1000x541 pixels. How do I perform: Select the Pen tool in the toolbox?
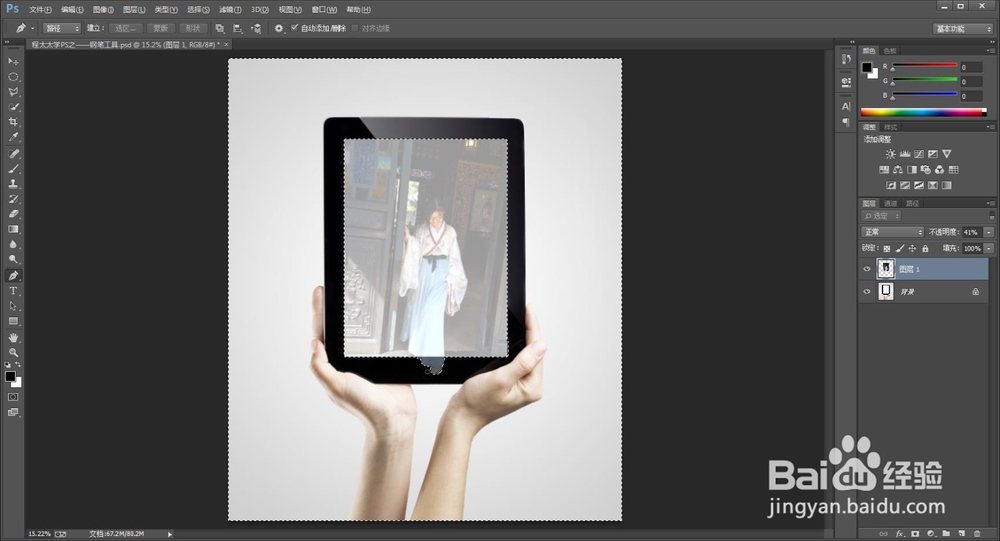(x=13, y=276)
